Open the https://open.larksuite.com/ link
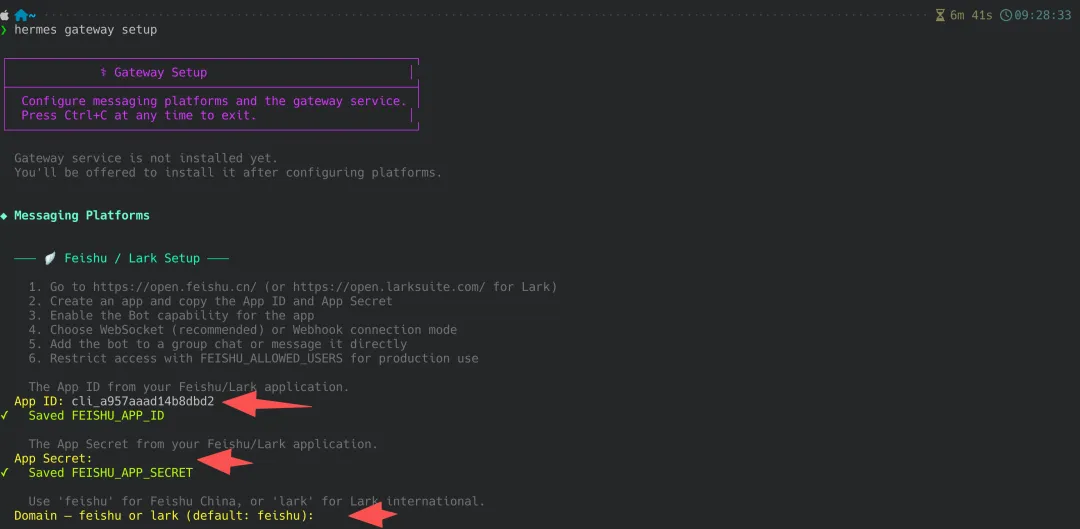 pos(390,287)
